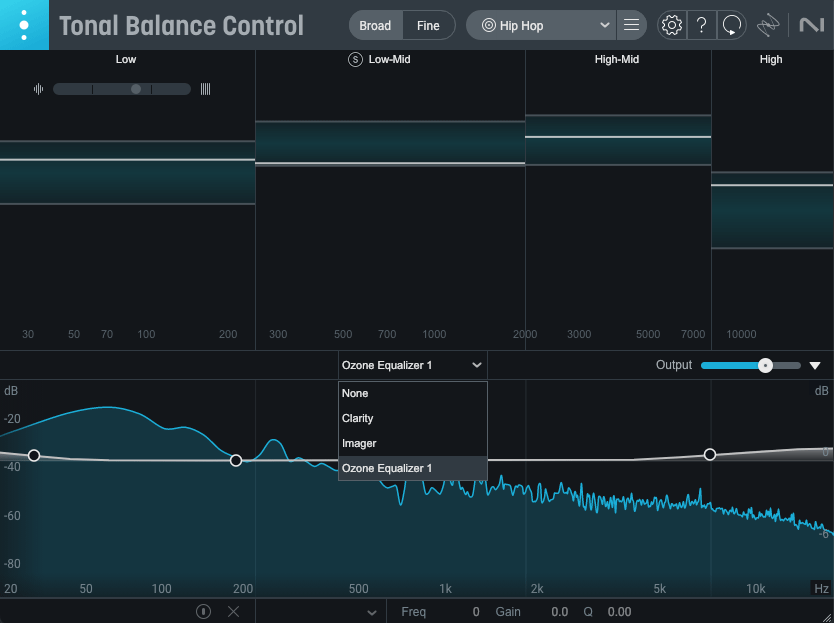
Task: Click the Native Instruments logo
Action: tap(812, 25)
